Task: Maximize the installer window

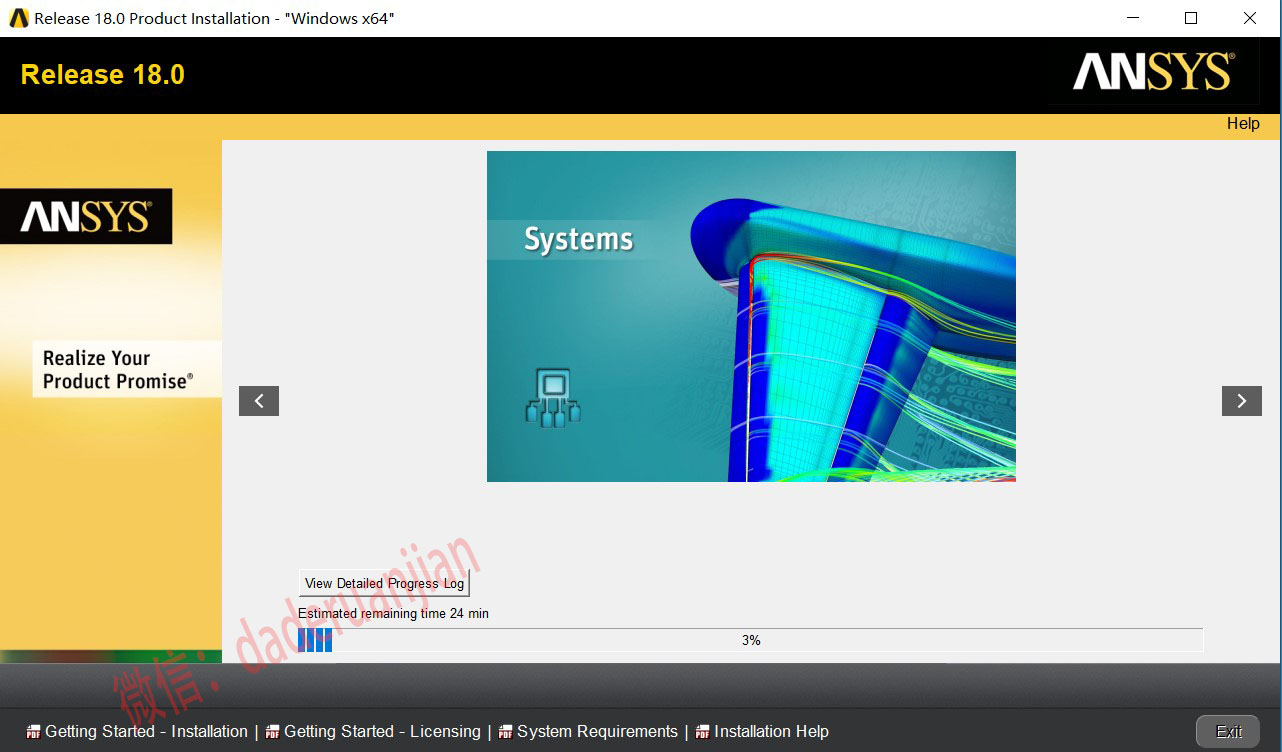Action: point(1191,18)
